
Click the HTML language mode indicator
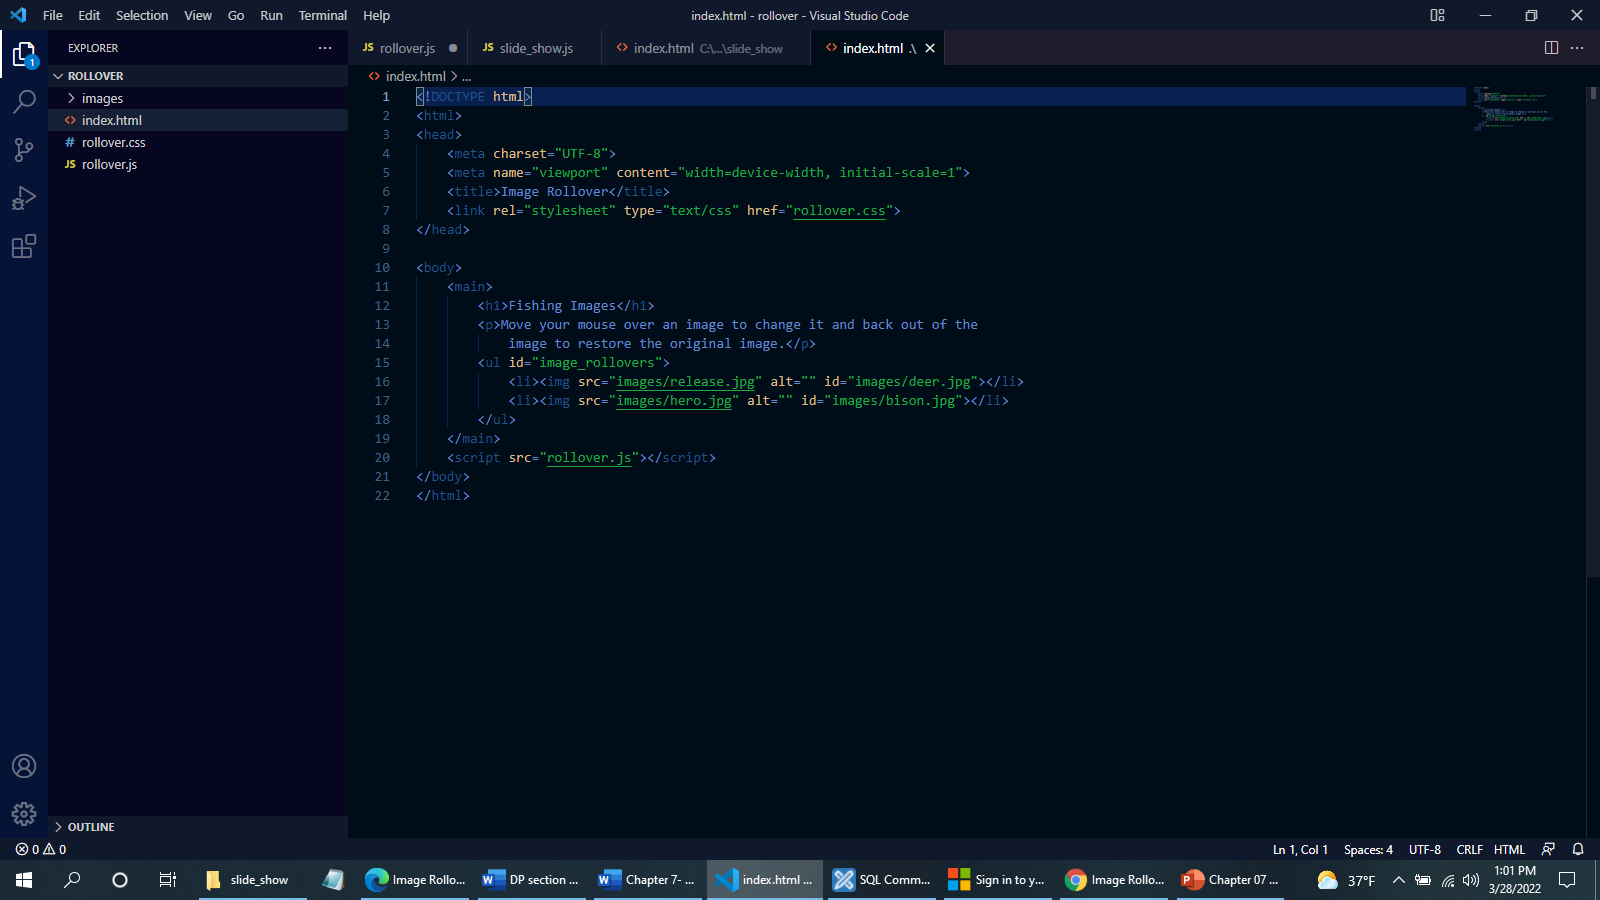click(x=1508, y=849)
